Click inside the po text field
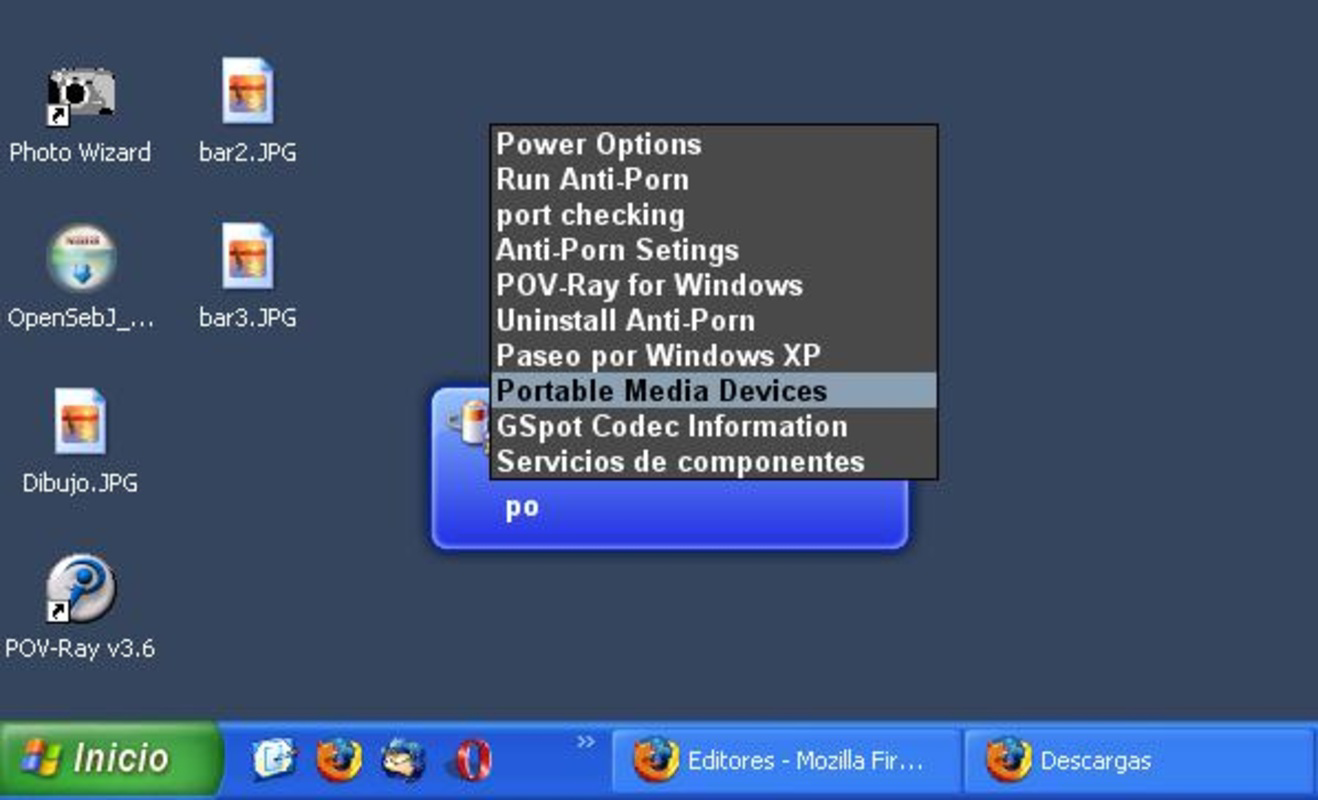 pyautogui.click(x=660, y=507)
